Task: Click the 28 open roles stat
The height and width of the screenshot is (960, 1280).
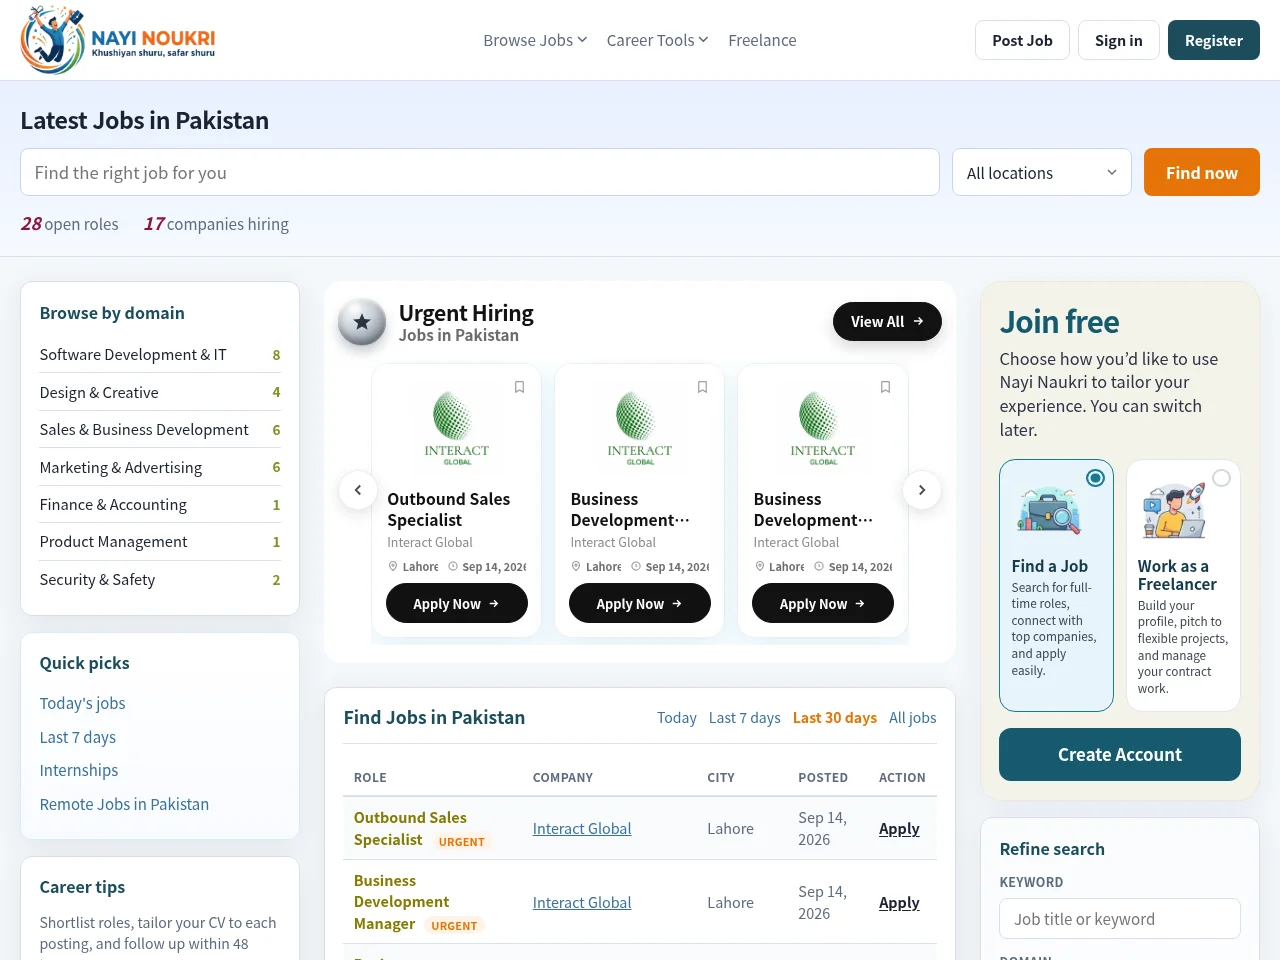Action: (70, 224)
